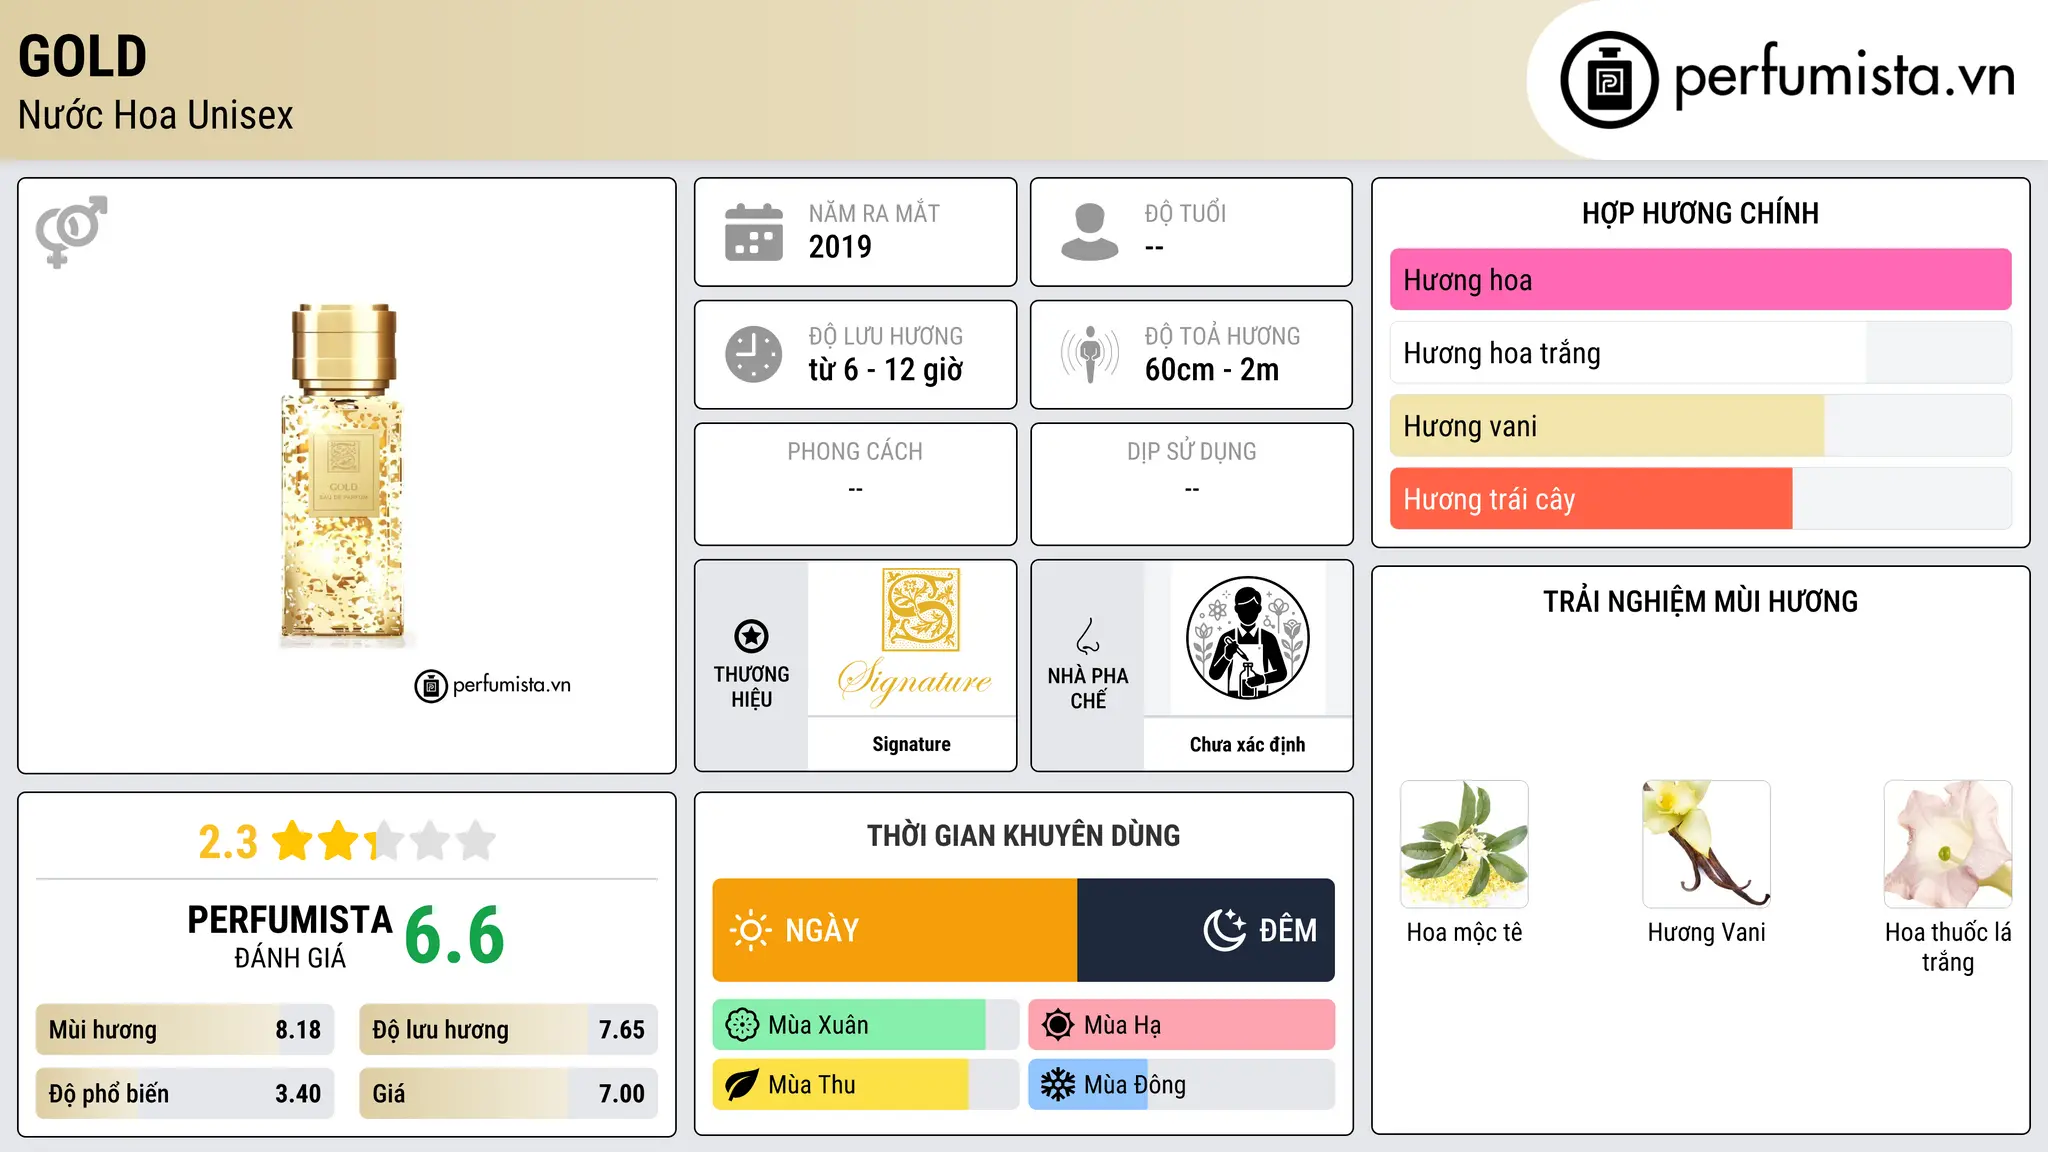Click the TRẢI NGHIỆM MÙI HƯƠNG heading
This screenshot has height=1152, width=2048.
(x=1700, y=602)
